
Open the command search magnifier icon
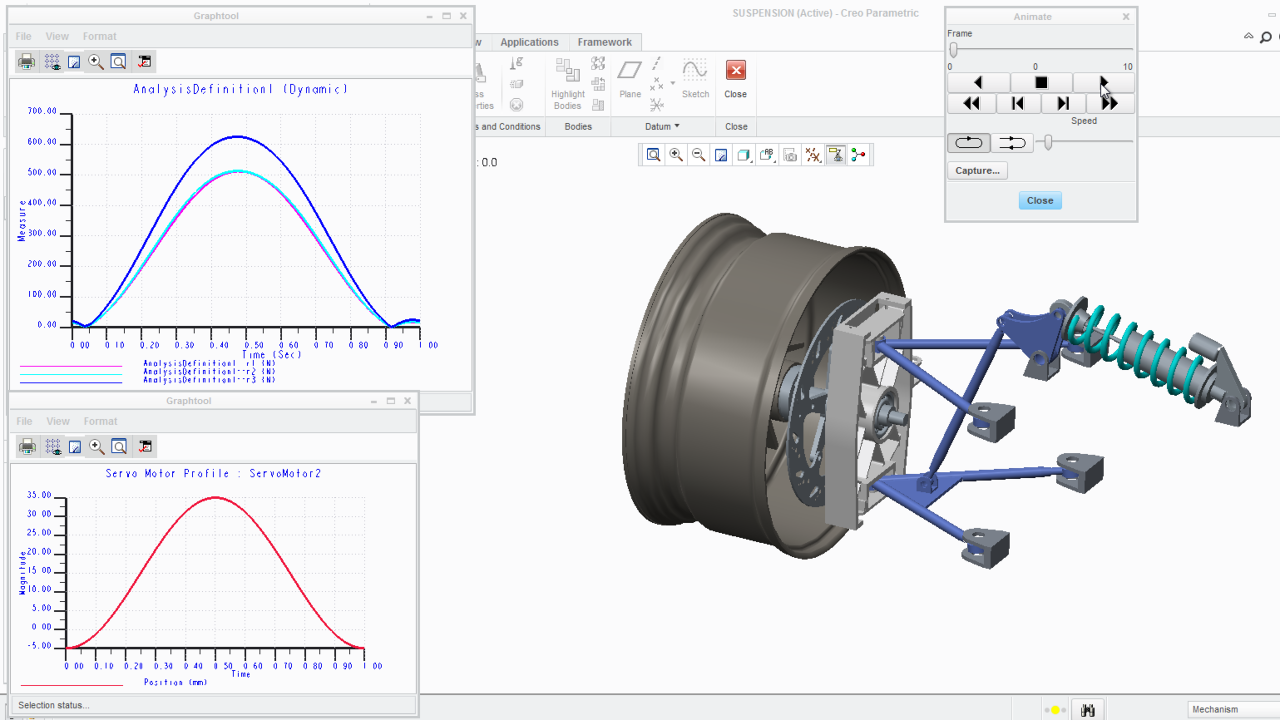pyautogui.click(x=1266, y=38)
